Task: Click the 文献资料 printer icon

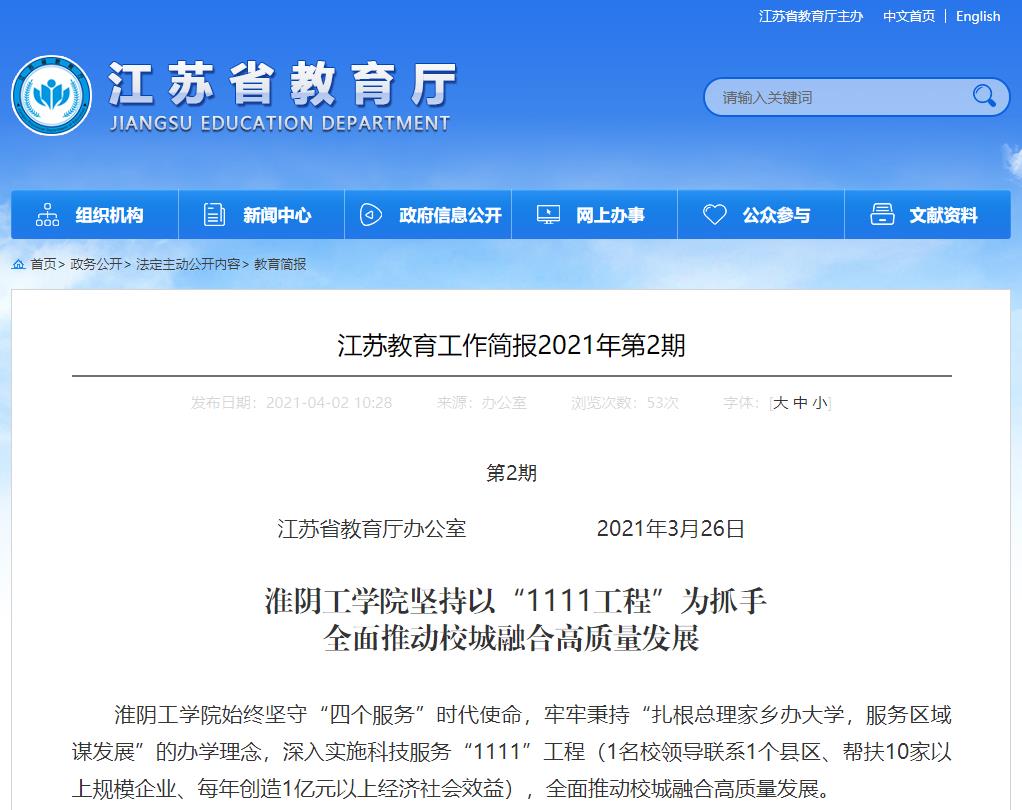Action: (882, 215)
